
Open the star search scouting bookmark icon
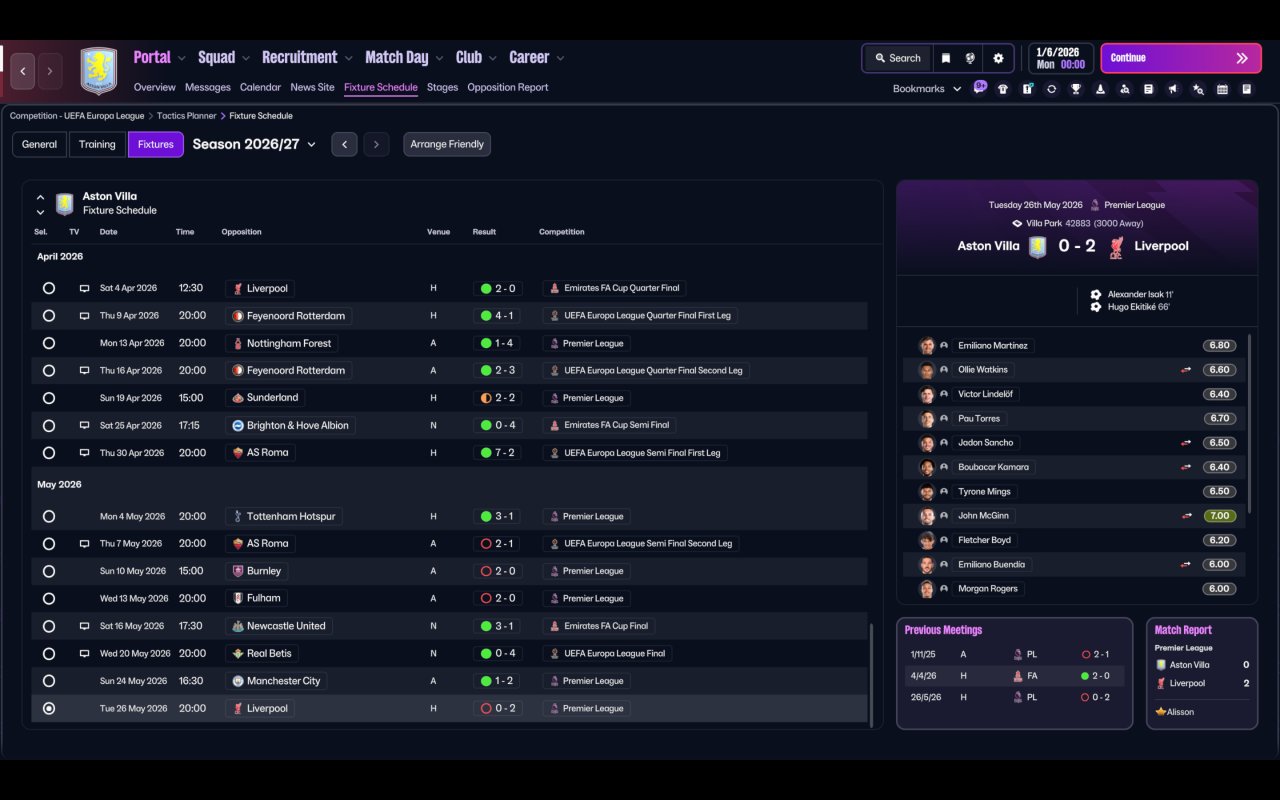[1198, 89]
